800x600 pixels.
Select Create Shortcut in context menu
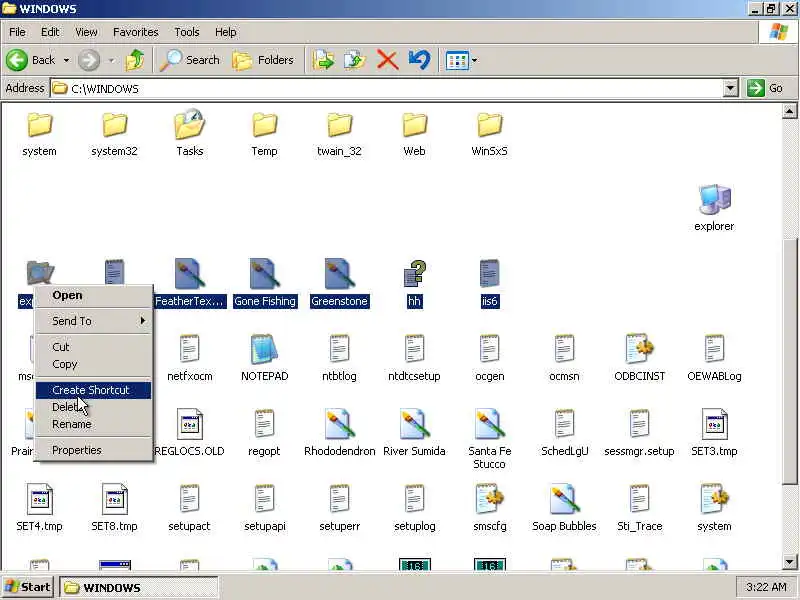pyautogui.click(x=93, y=390)
